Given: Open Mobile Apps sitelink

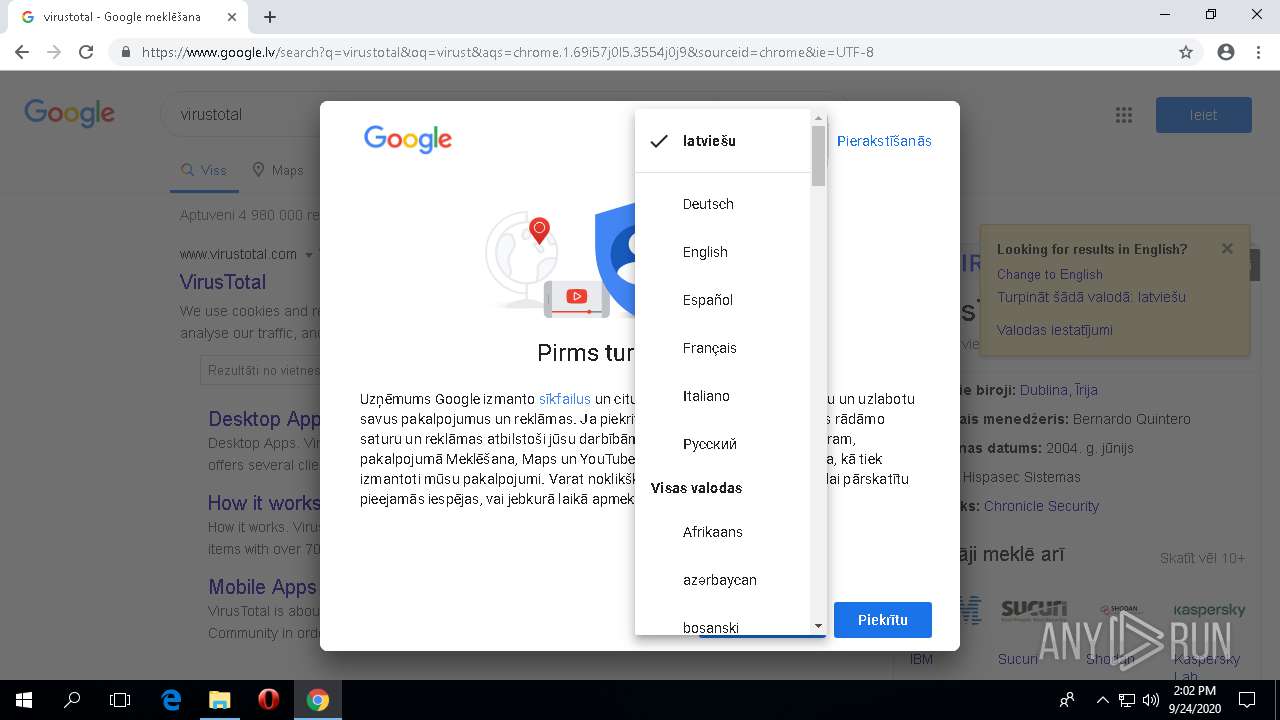Looking at the screenshot, I should click(x=262, y=587).
